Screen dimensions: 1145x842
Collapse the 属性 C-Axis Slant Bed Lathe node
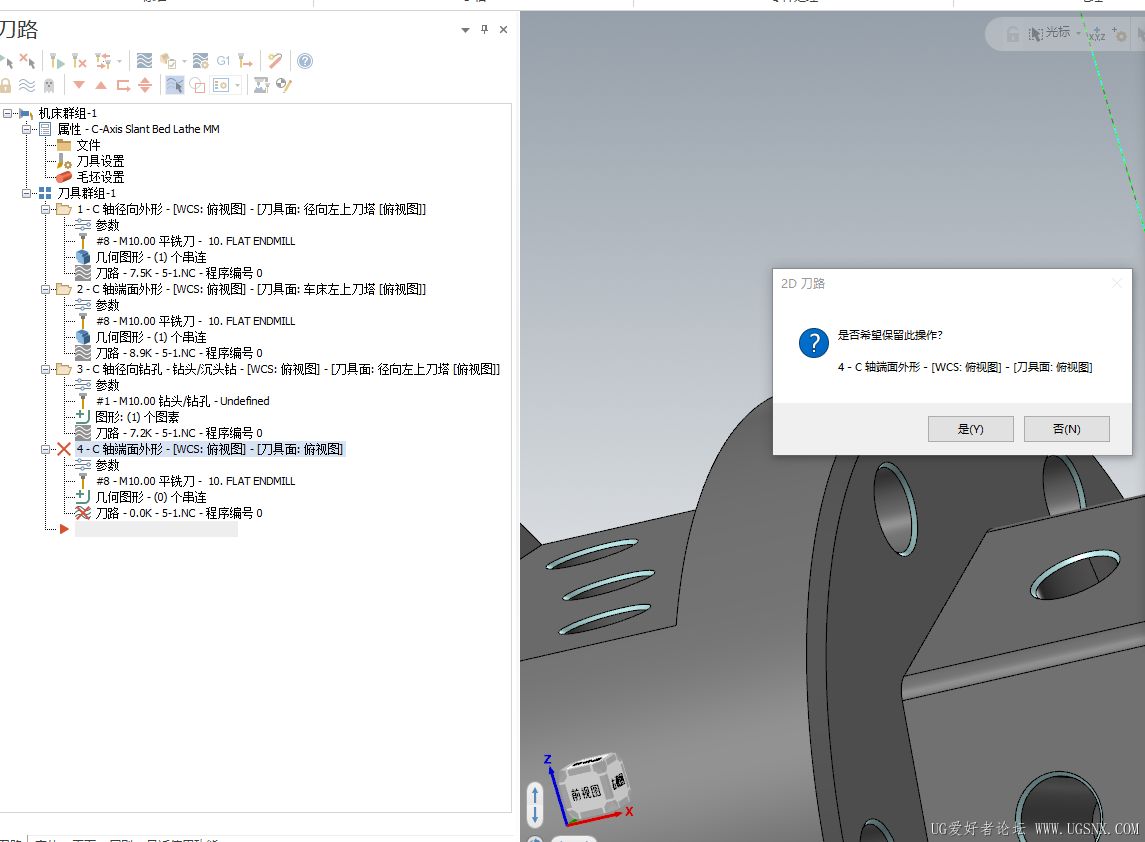pos(26,129)
